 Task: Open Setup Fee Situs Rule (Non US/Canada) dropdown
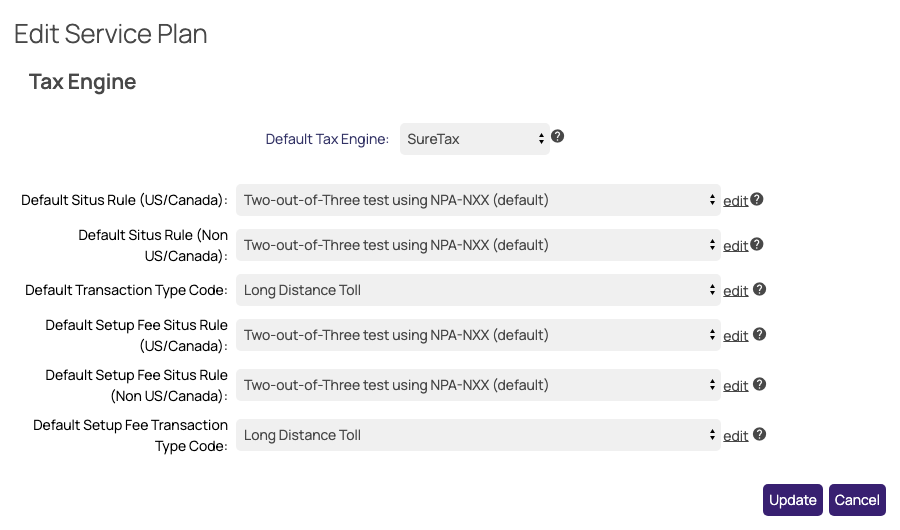click(478, 385)
